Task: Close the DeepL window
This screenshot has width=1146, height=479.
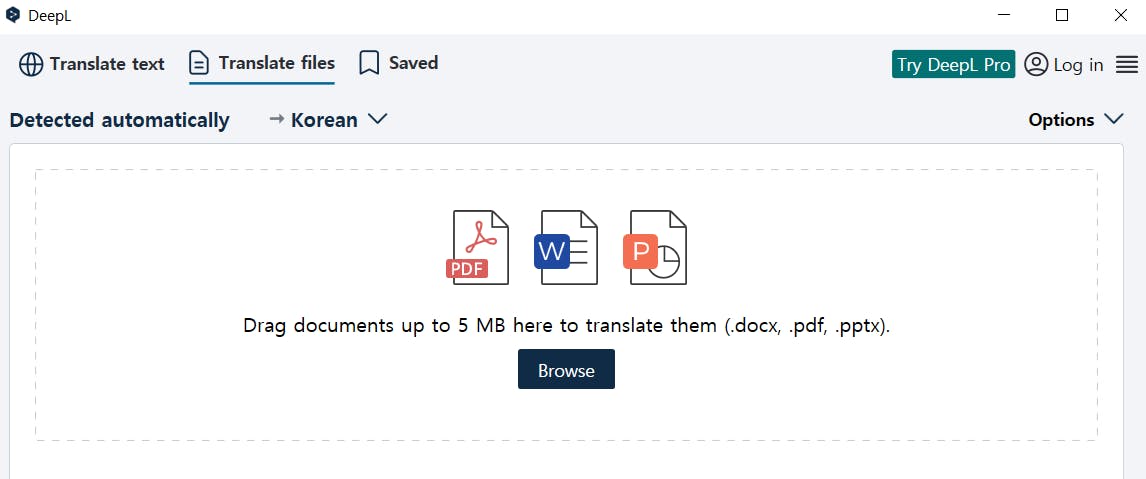Action: coord(1119,15)
